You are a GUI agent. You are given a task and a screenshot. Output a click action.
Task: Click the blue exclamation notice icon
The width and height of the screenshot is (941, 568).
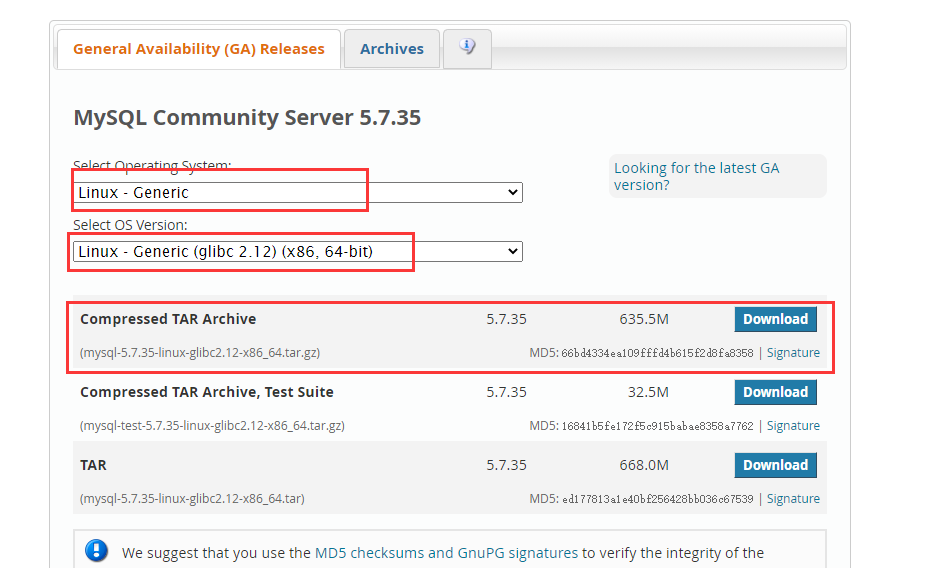97,550
